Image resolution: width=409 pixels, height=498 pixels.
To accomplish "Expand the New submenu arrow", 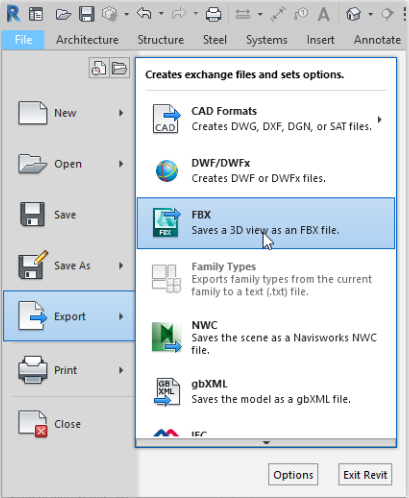I will tap(121, 113).
